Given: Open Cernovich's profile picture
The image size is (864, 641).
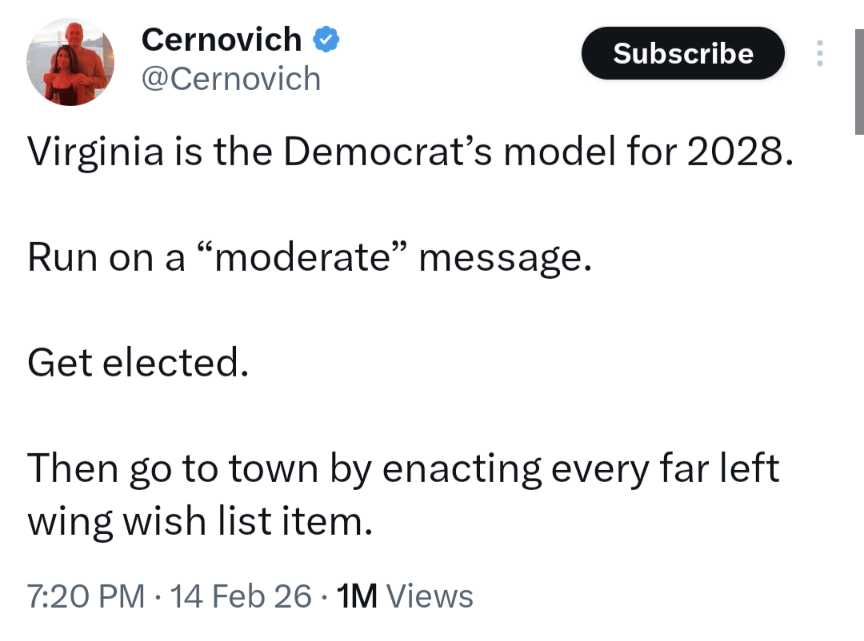Looking at the screenshot, I should [70, 61].
